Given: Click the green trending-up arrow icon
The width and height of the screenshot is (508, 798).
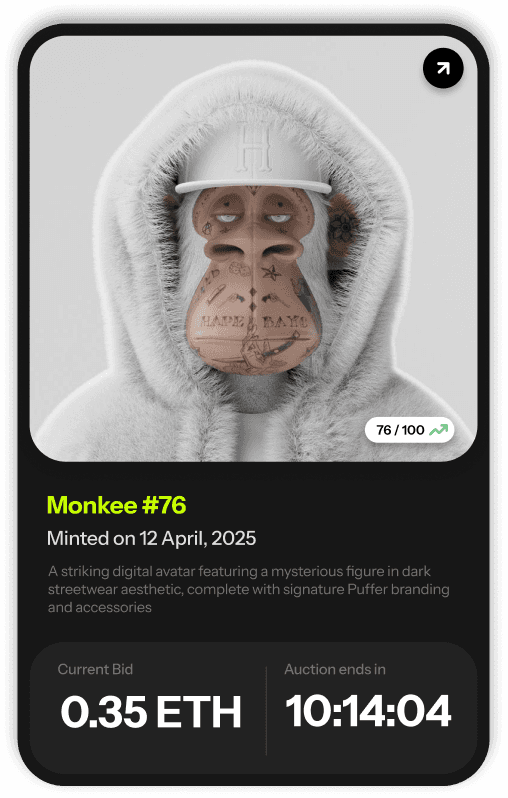Looking at the screenshot, I should tap(438, 430).
